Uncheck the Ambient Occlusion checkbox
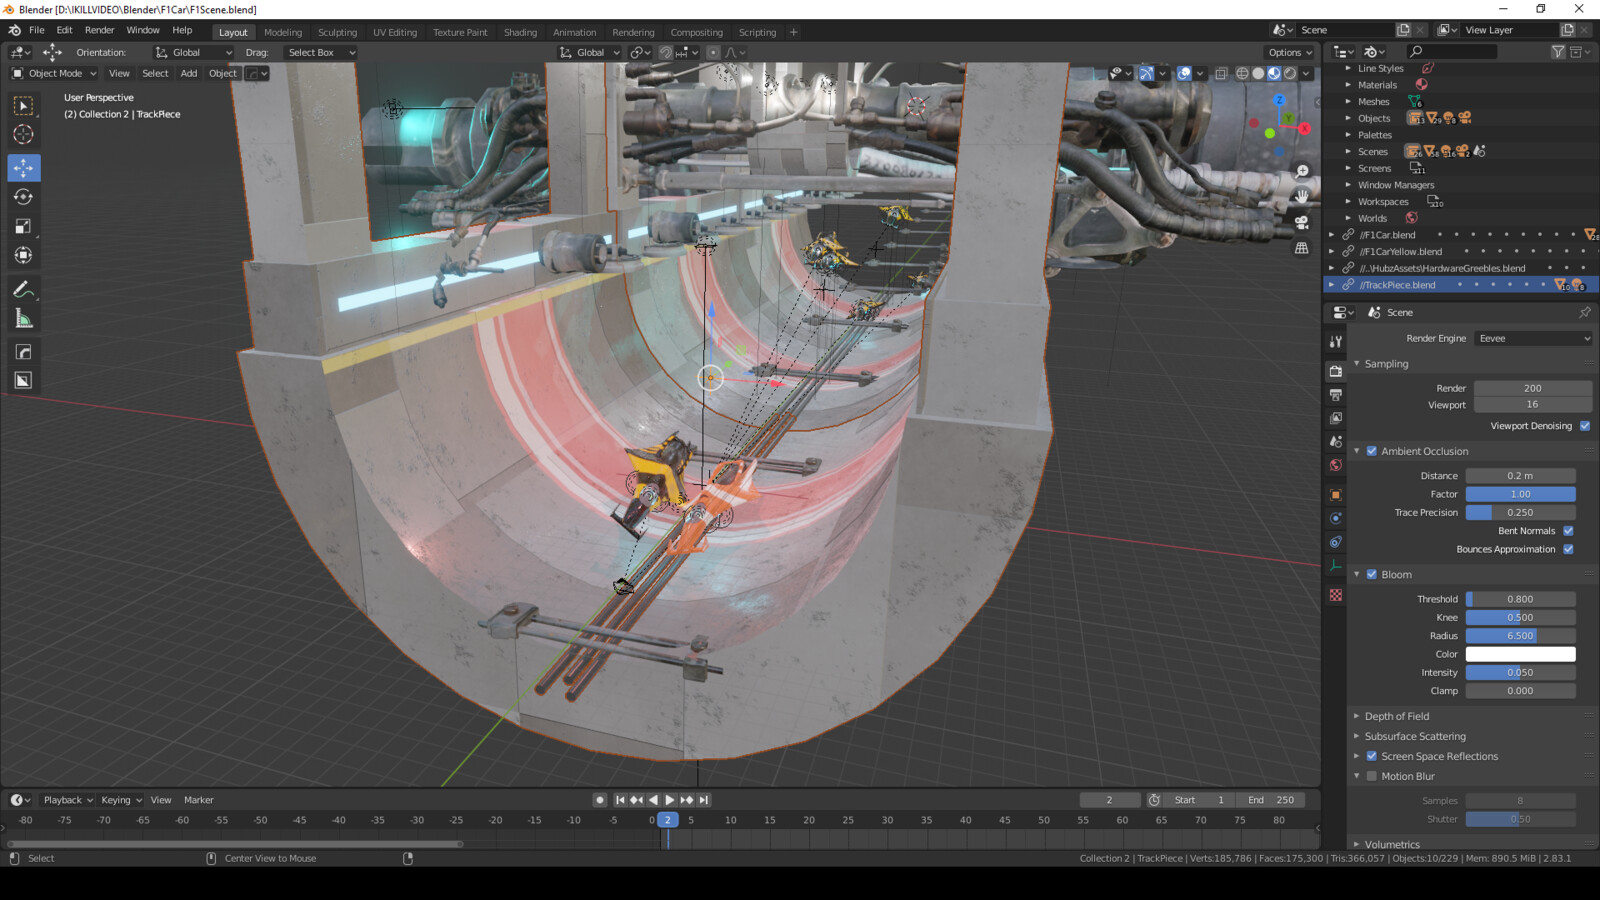 coord(1372,451)
